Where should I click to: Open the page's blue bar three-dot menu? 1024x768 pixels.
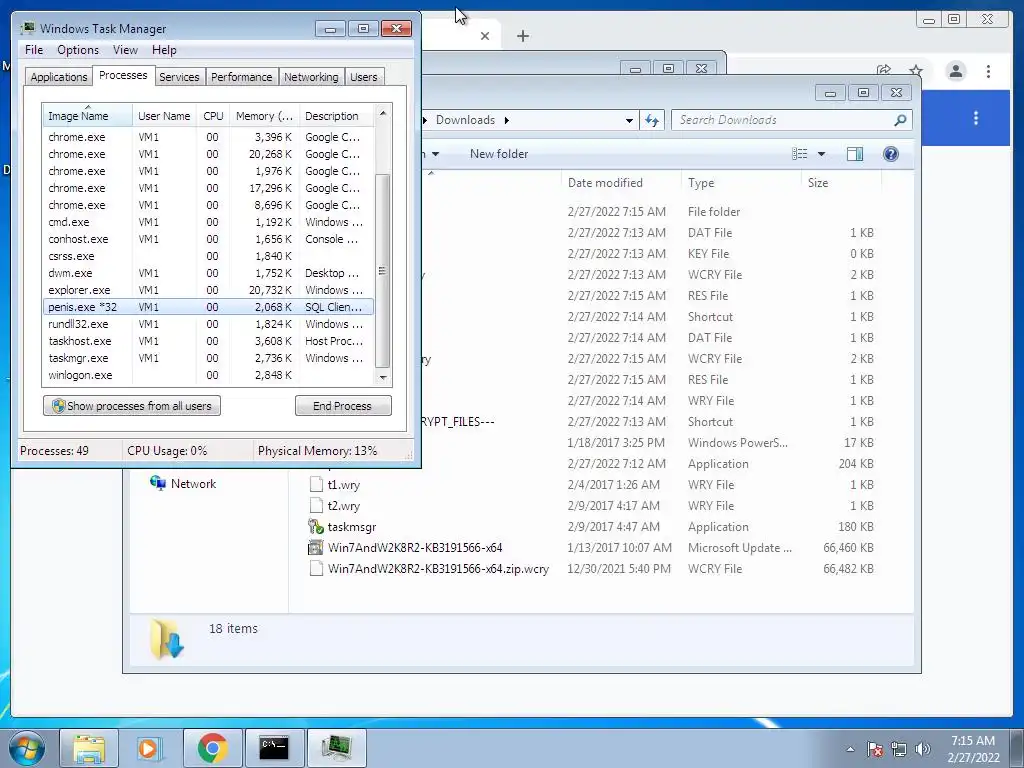976,118
